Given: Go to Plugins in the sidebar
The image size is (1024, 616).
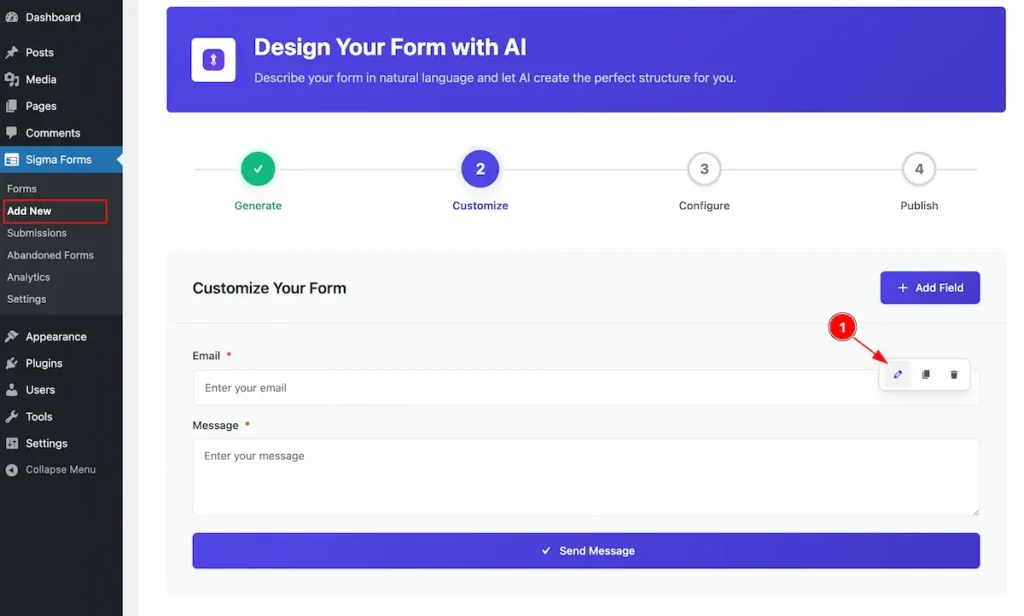Looking at the screenshot, I should [44, 363].
